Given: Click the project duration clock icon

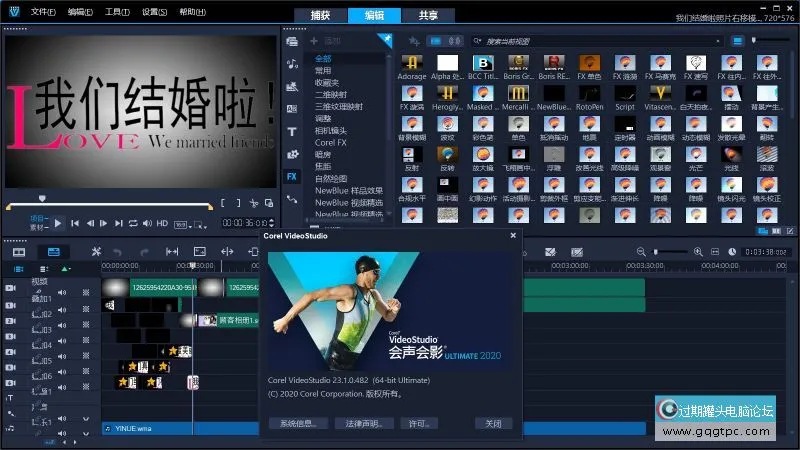Looking at the screenshot, I should (732, 252).
